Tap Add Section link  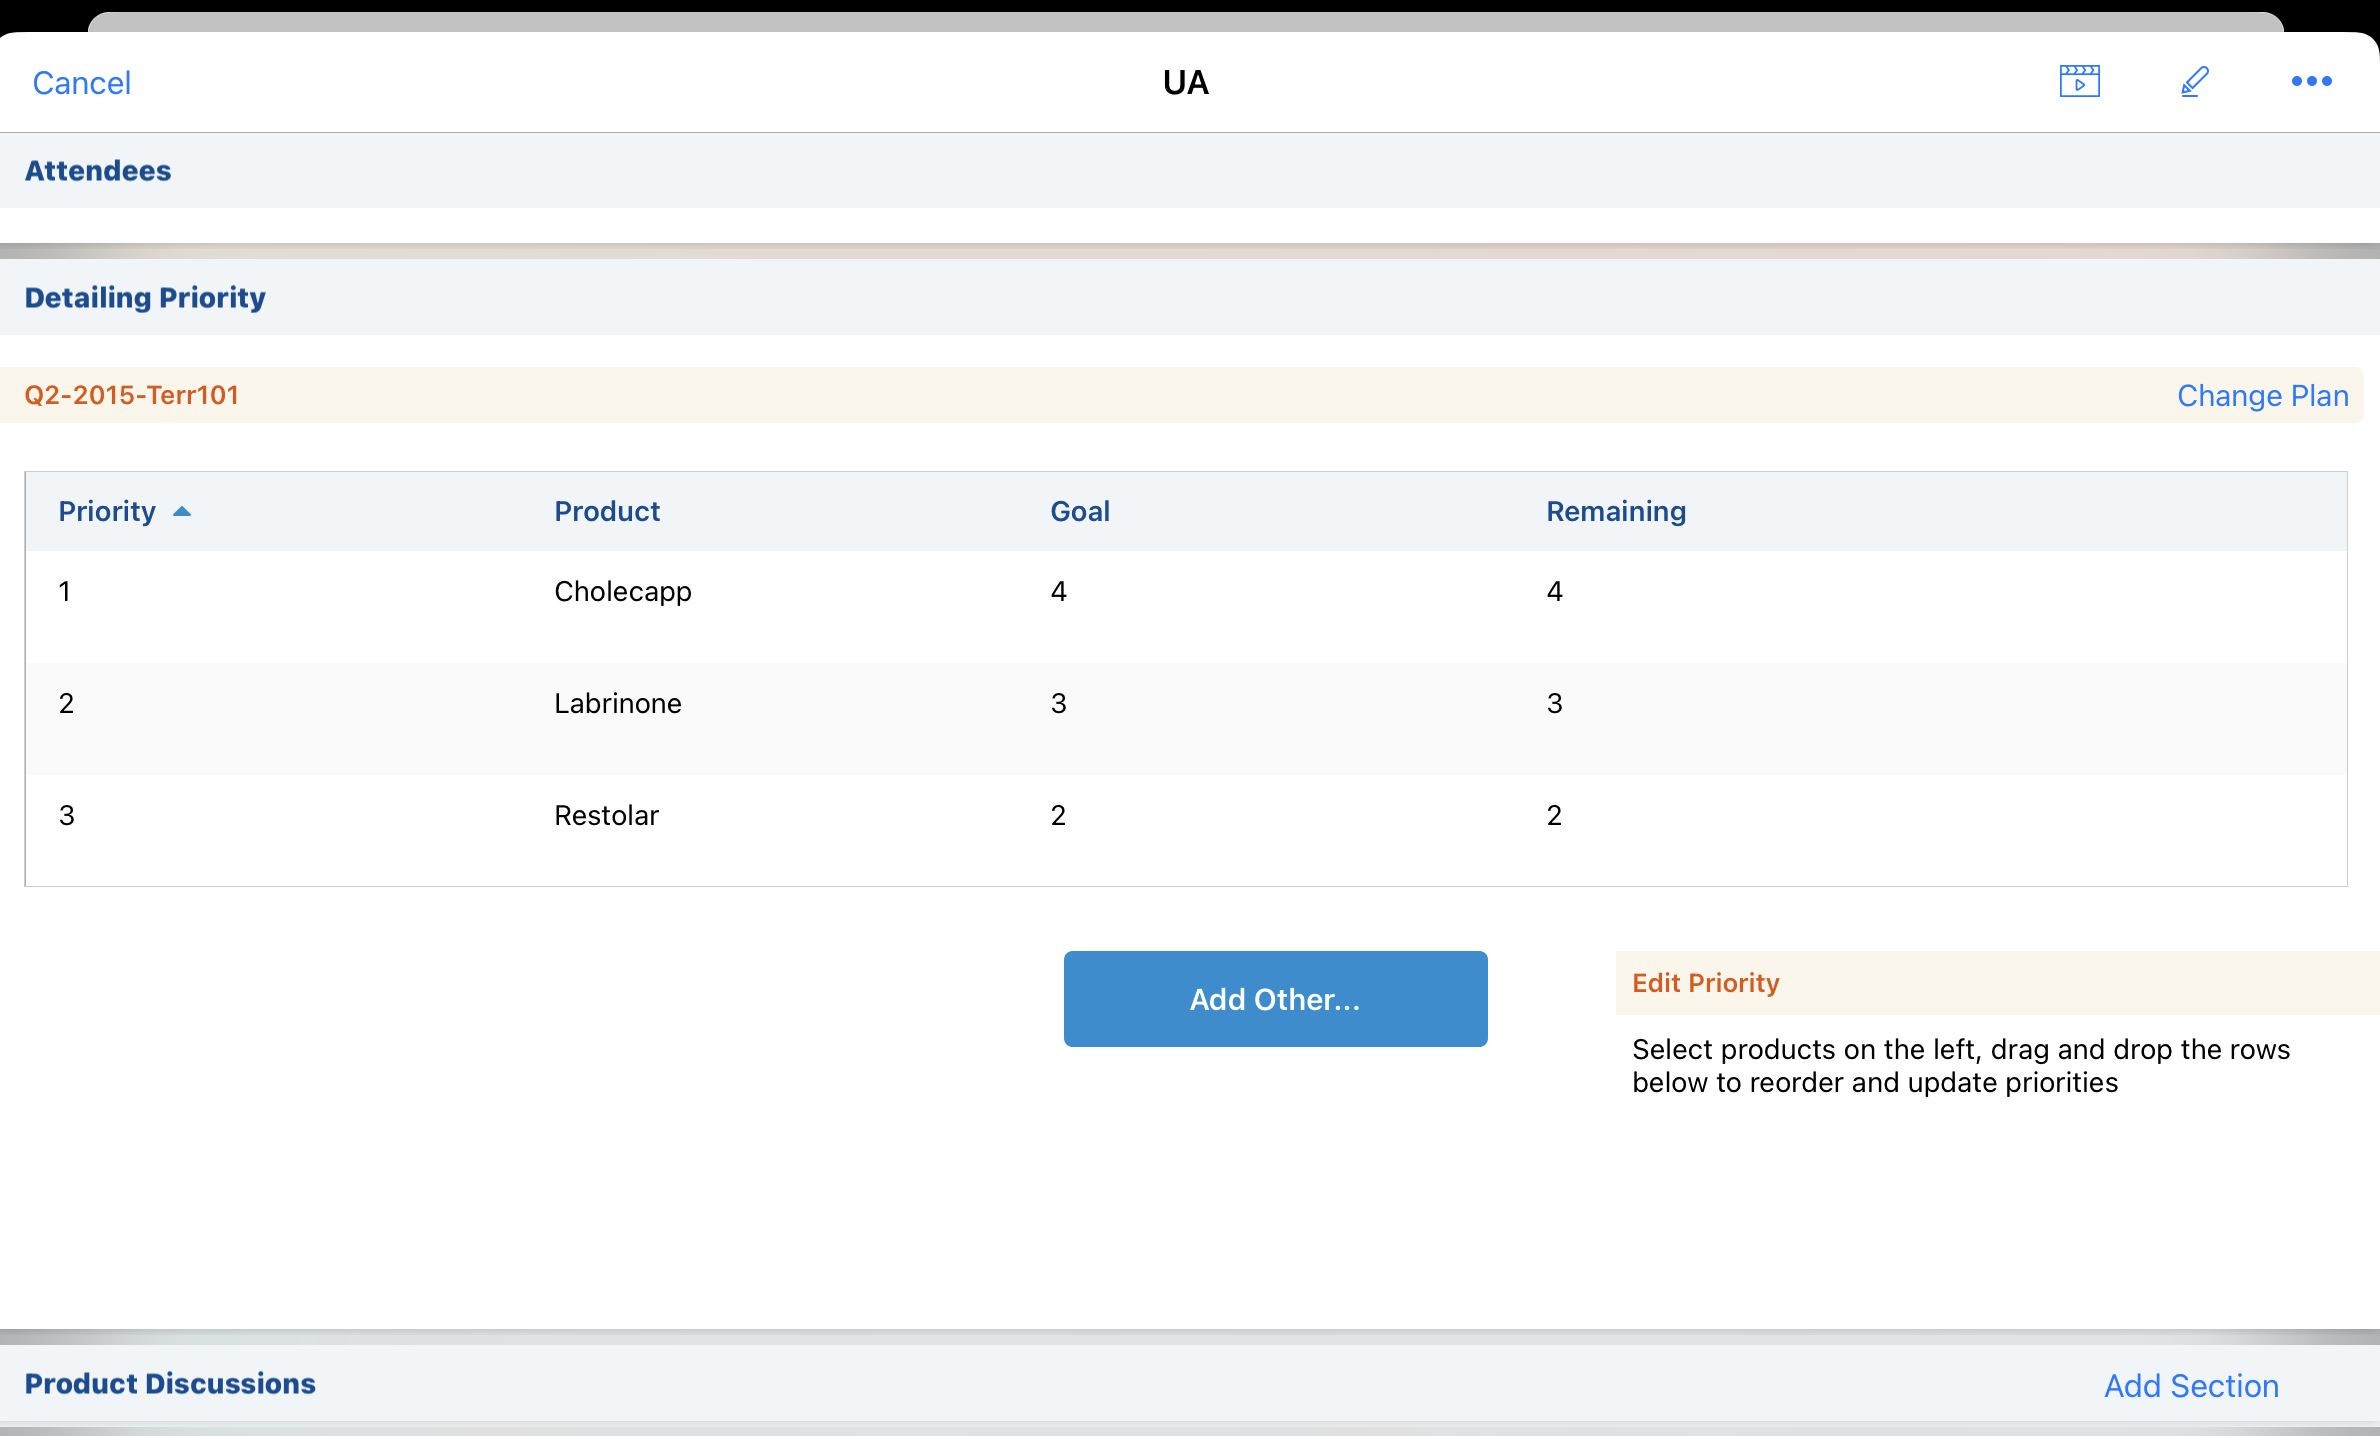2191,1385
